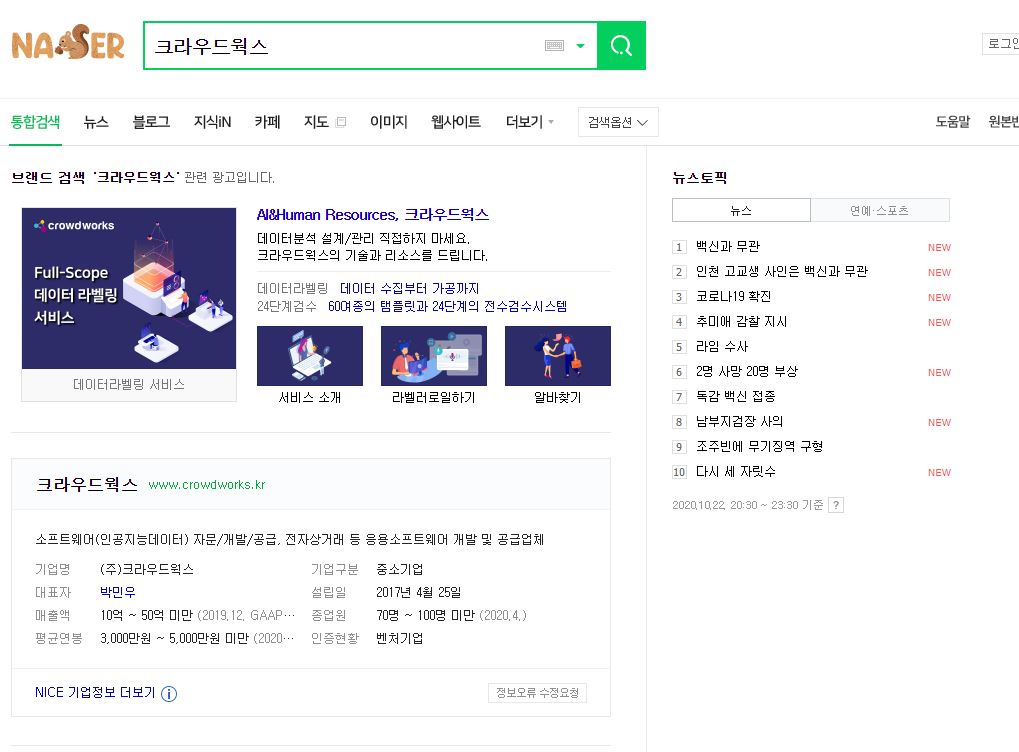The image size is (1019, 752).
Task: Open NICE 기업정보 더보기 link
Action: click(95, 692)
